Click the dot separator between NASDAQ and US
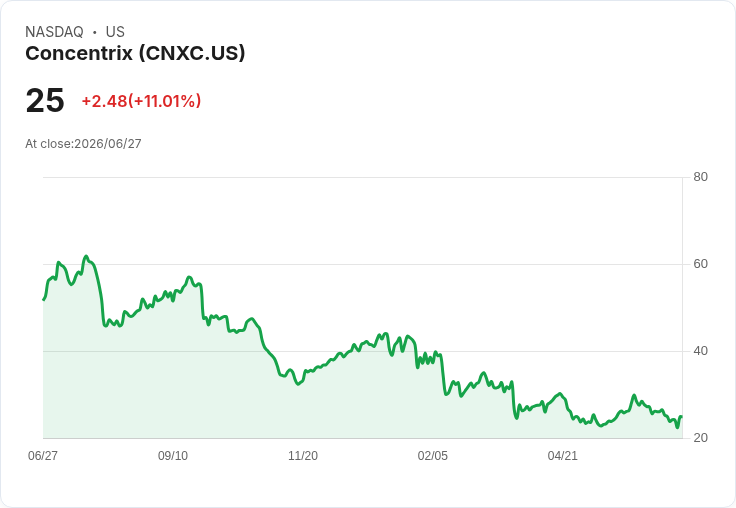Screen dimensions: 736x508 coord(95,32)
